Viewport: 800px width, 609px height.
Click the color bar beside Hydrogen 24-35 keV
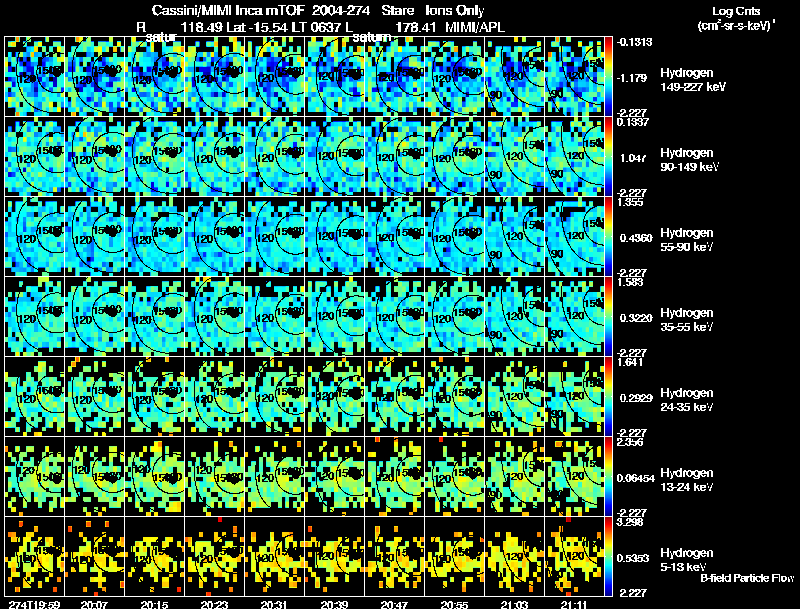click(x=608, y=397)
